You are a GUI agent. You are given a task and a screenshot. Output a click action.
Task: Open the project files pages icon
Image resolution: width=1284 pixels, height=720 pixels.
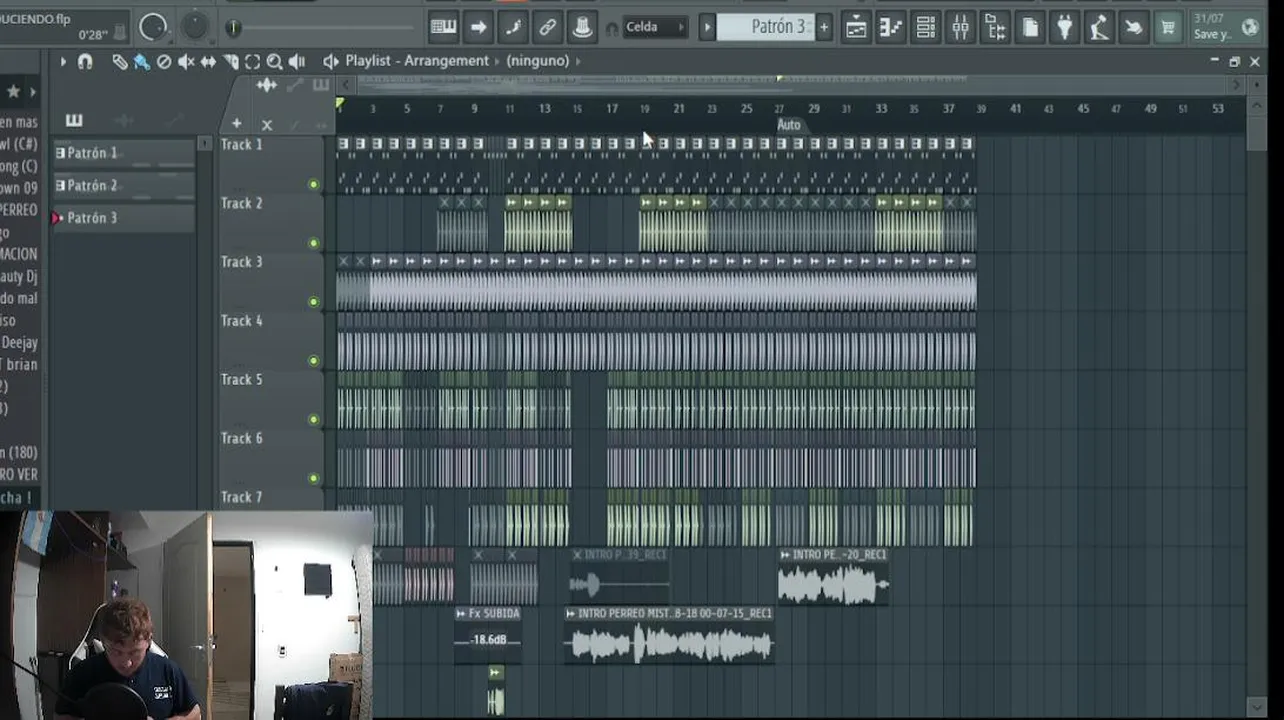coord(1030,28)
